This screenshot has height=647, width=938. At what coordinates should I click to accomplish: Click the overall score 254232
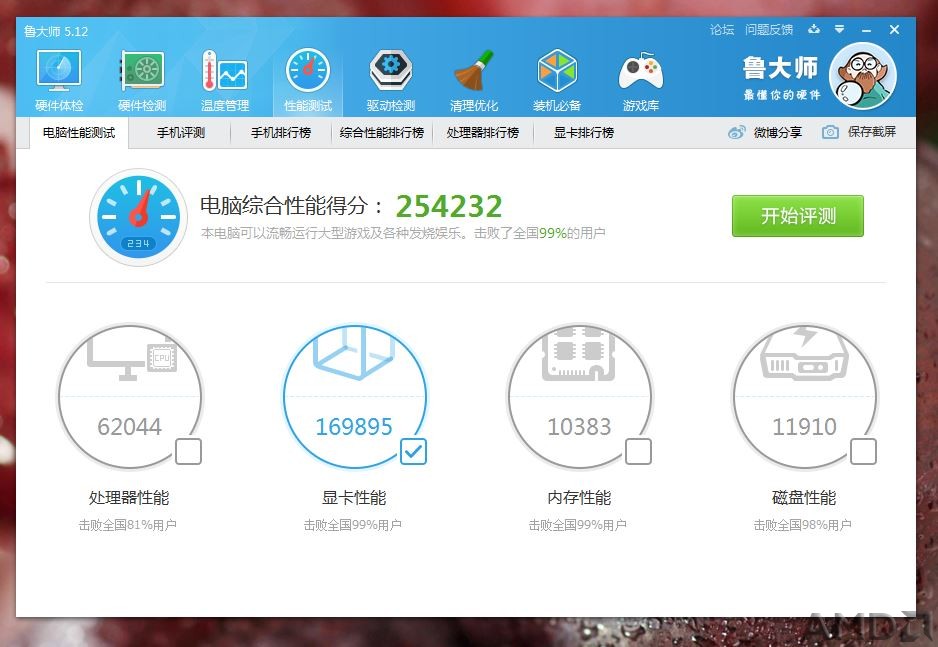[449, 207]
